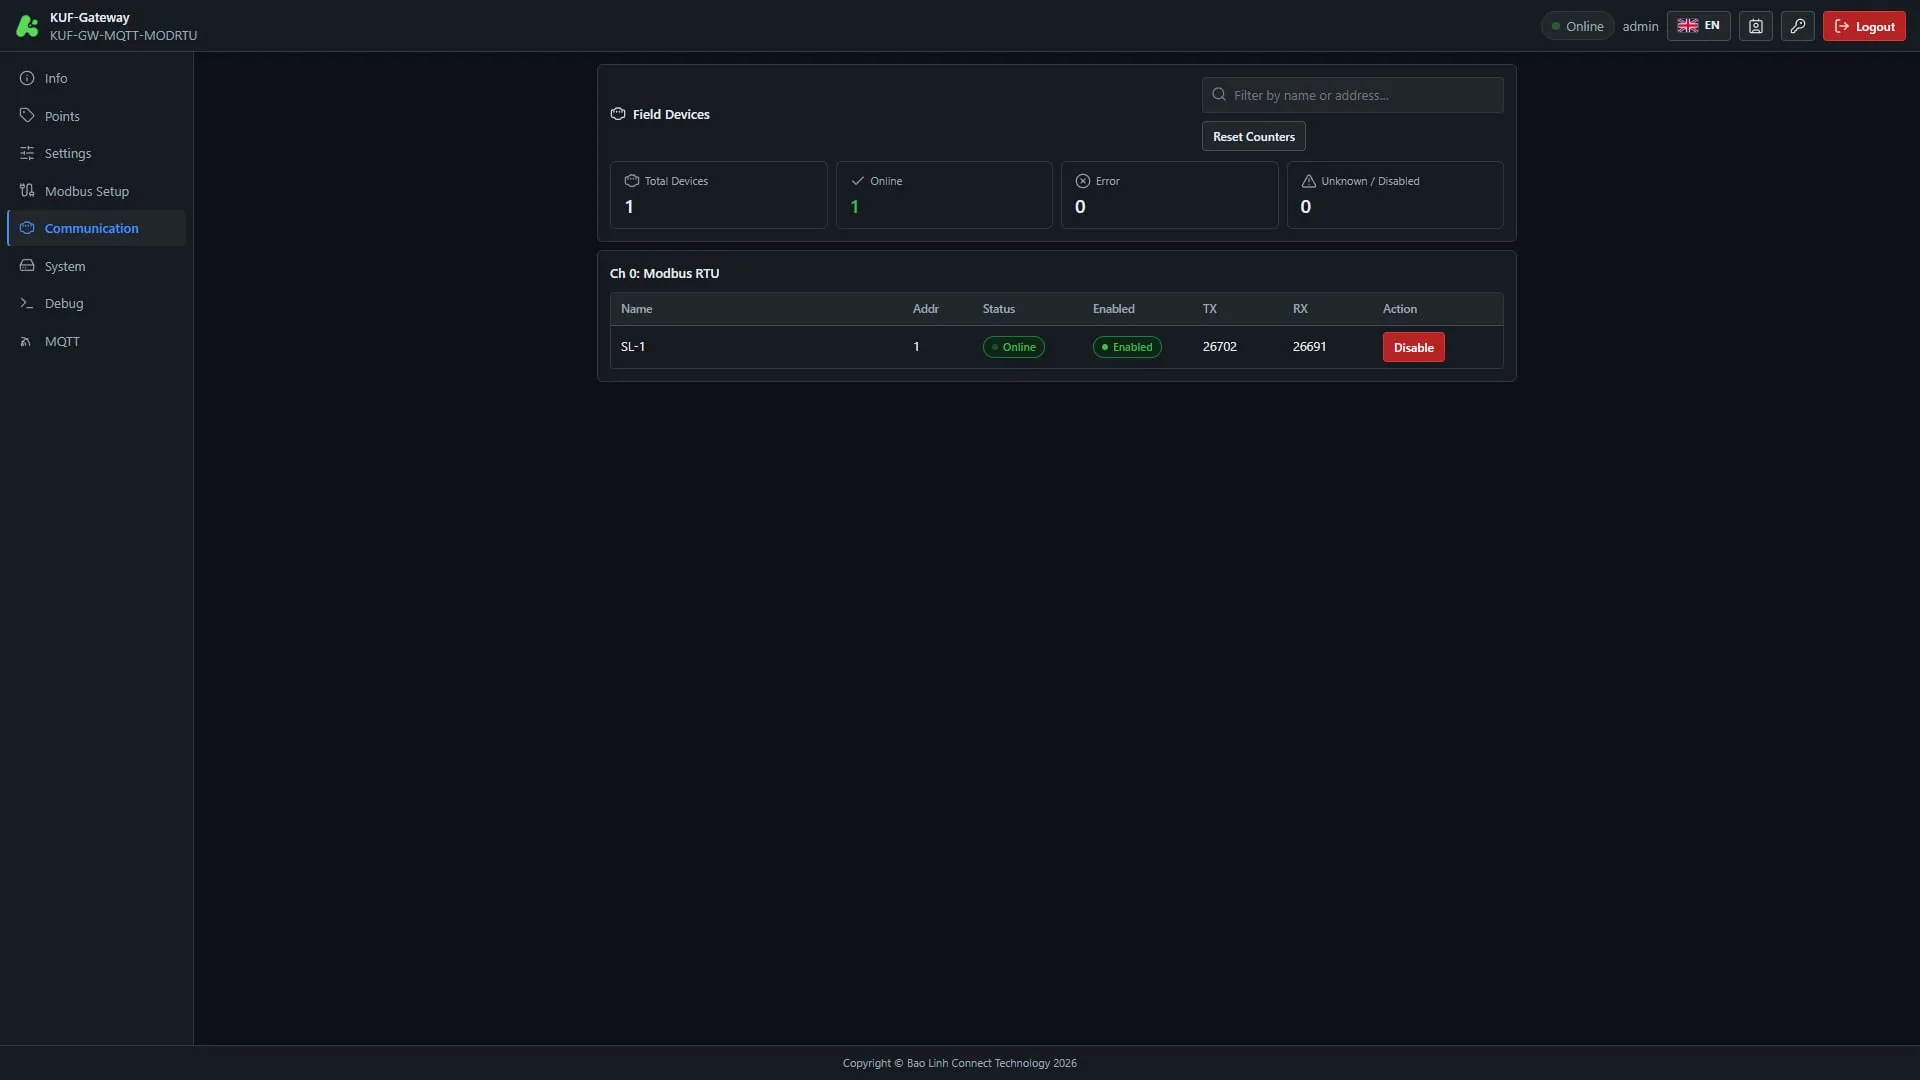Viewport: 1920px width, 1080px height.
Task: Go to the Points menu item
Action: coord(96,116)
